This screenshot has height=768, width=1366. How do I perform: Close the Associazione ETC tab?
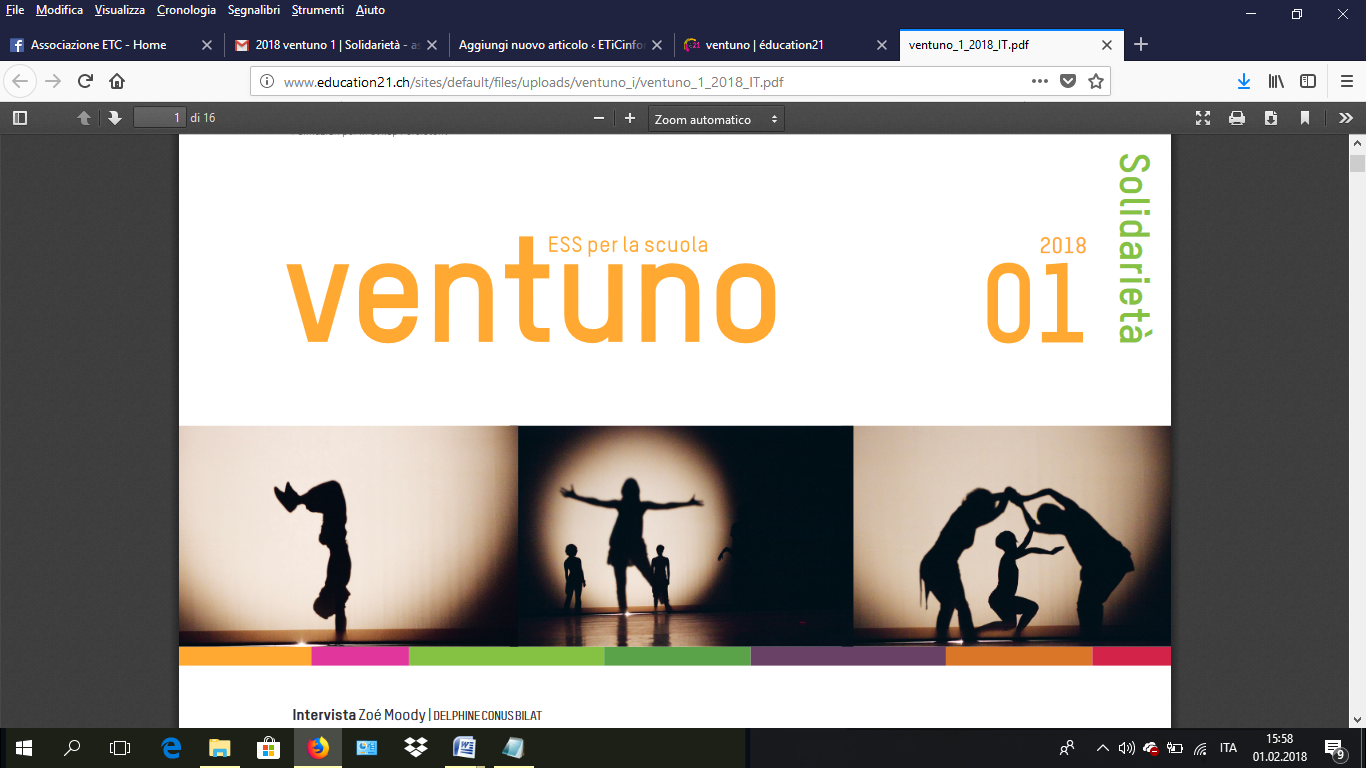pos(207,45)
